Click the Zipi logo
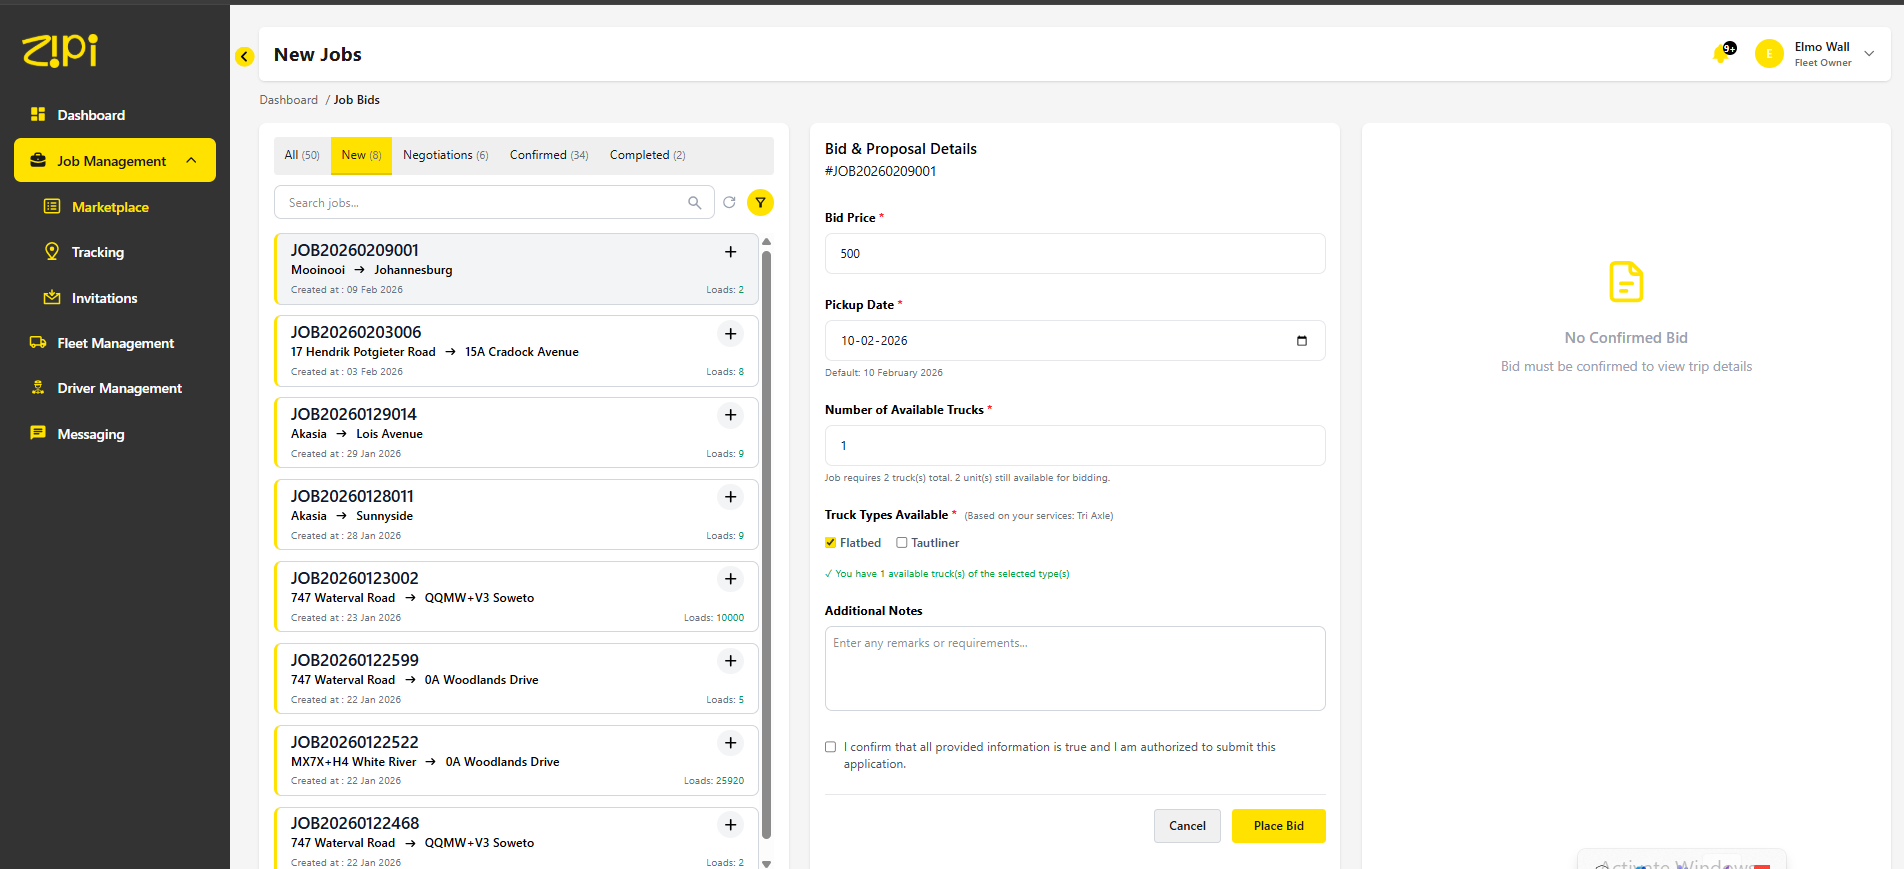 [x=60, y=50]
